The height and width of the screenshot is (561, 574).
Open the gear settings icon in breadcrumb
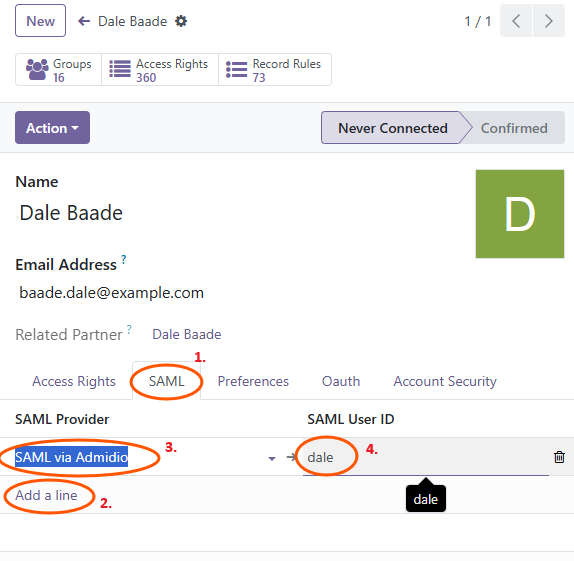tap(181, 21)
